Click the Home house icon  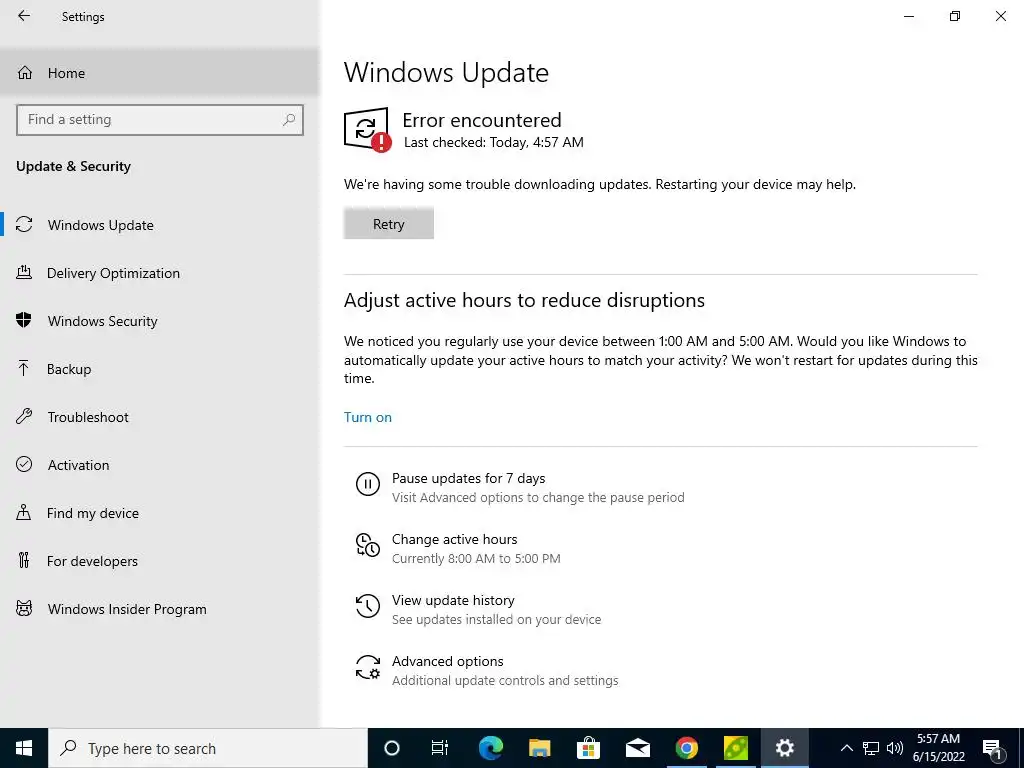[25, 72]
